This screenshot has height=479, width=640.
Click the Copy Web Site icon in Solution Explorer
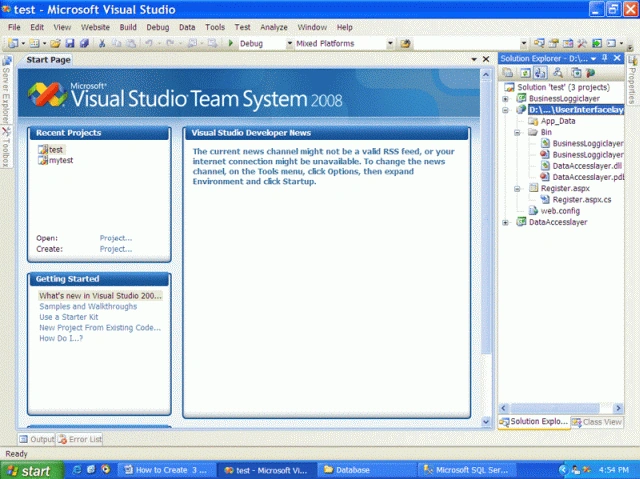(x=576, y=73)
